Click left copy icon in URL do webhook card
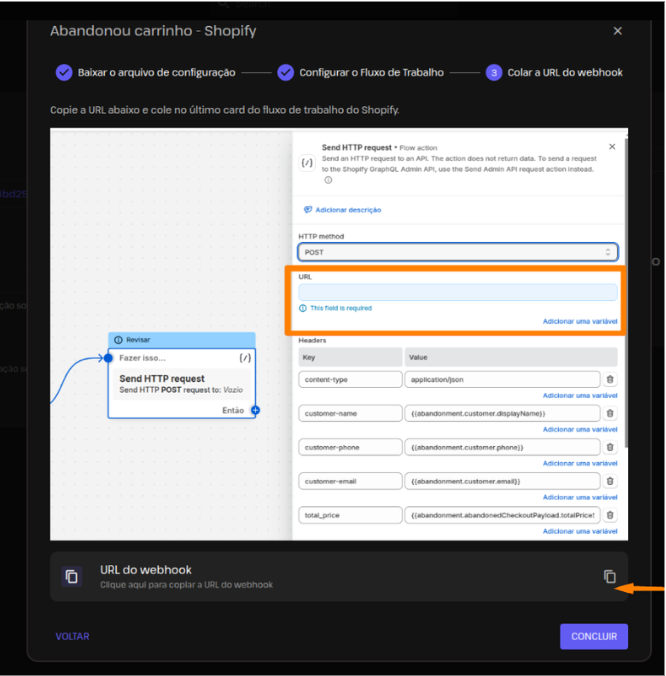 (72, 576)
